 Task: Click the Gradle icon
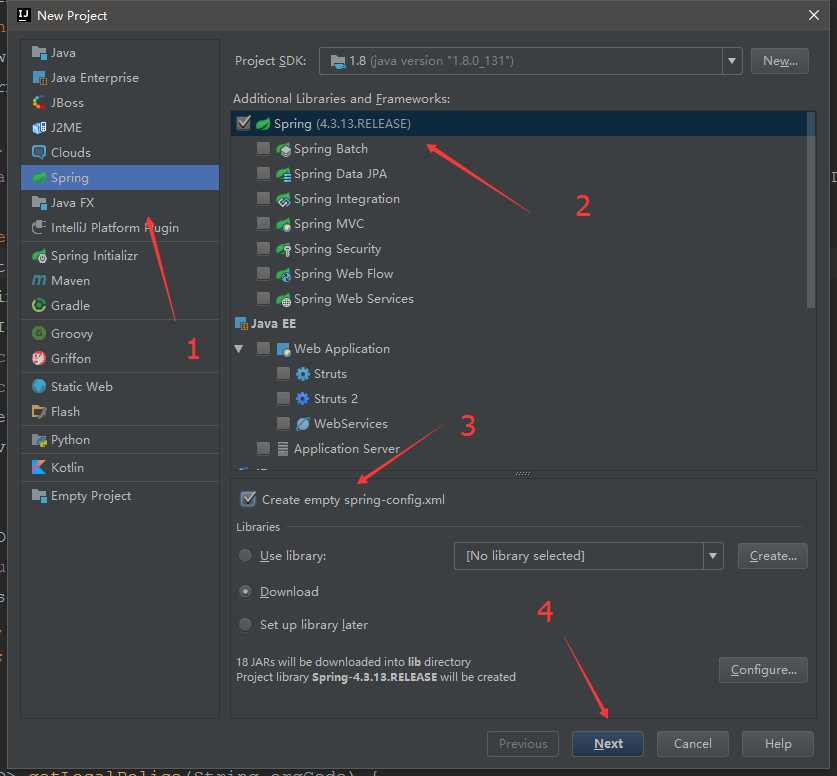(x=39, y=305)
